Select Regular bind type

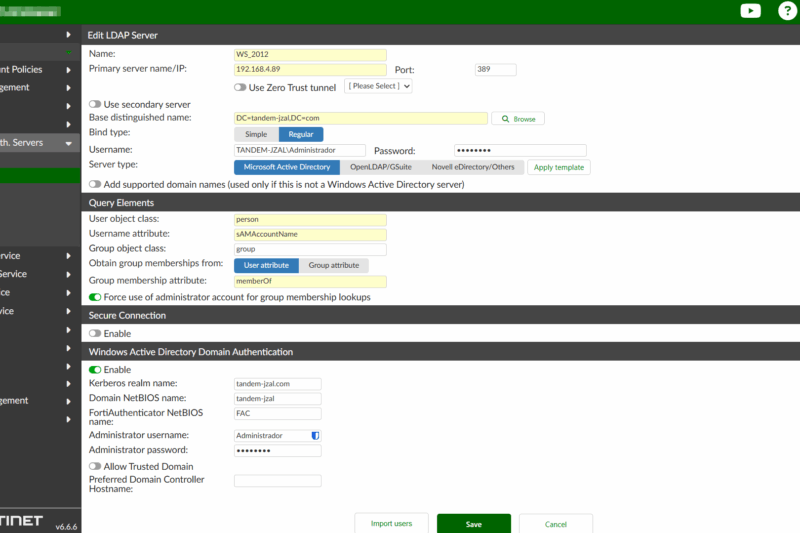pyautogui.click(x=301, y=134)
